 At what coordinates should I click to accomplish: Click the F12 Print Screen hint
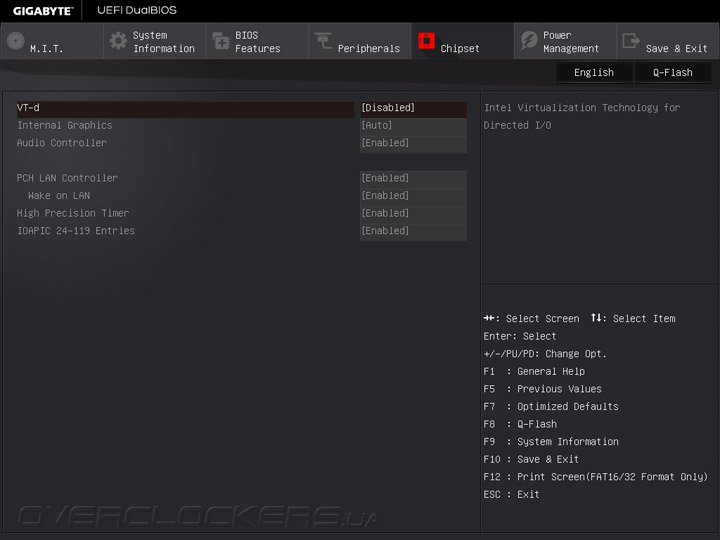[x=596, y=477]
